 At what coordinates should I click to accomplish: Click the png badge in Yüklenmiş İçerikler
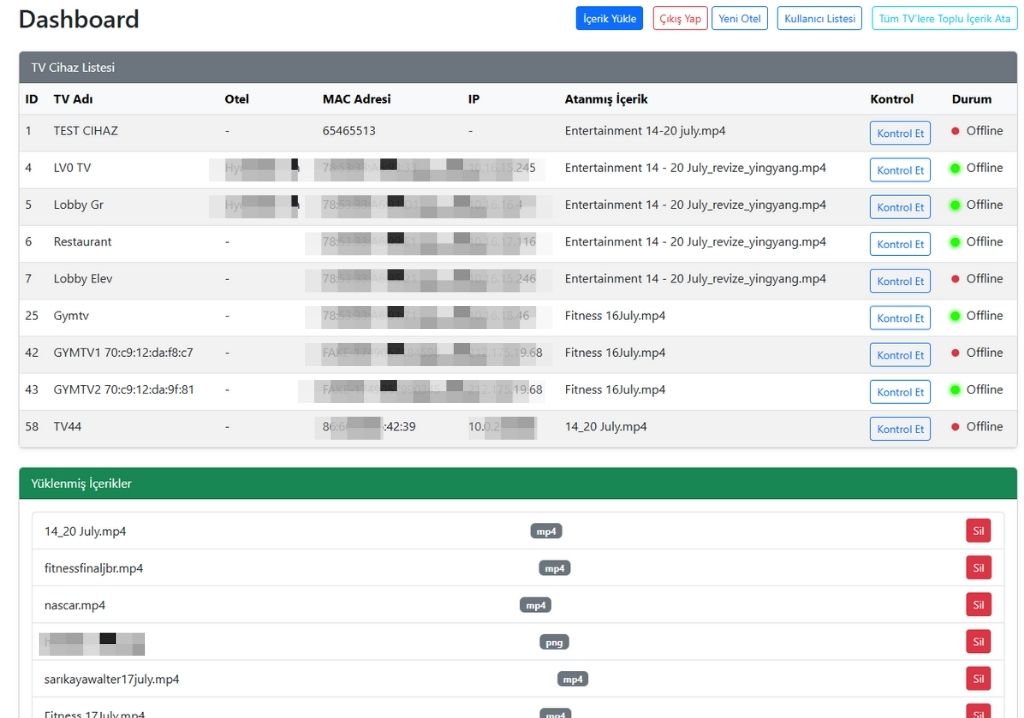pos(554,642)
